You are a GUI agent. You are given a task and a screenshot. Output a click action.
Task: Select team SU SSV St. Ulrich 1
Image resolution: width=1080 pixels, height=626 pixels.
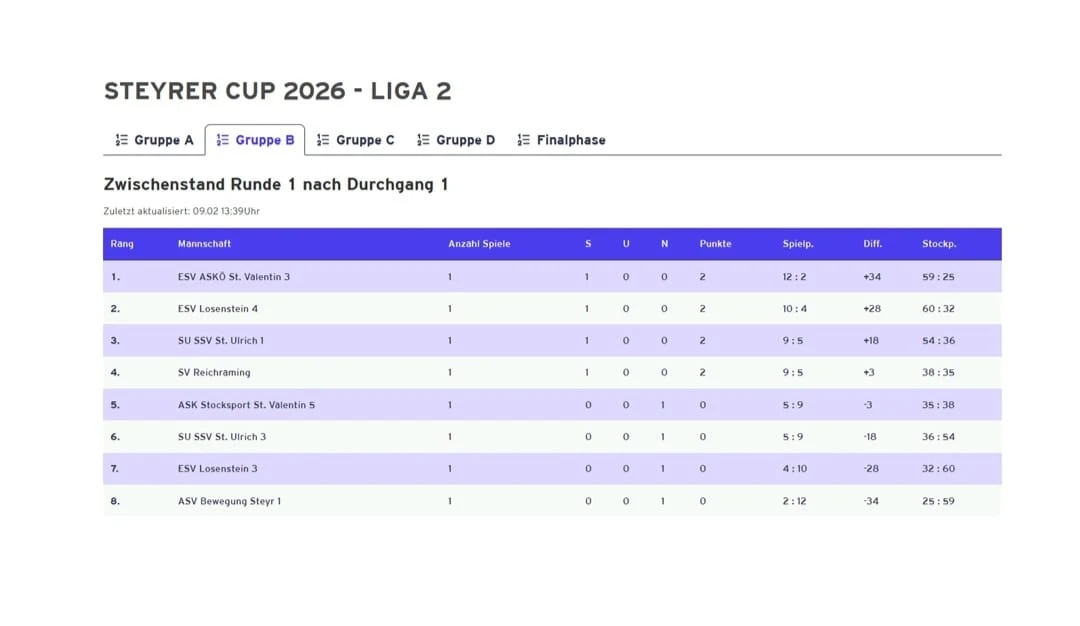click(x=221, y=340)
